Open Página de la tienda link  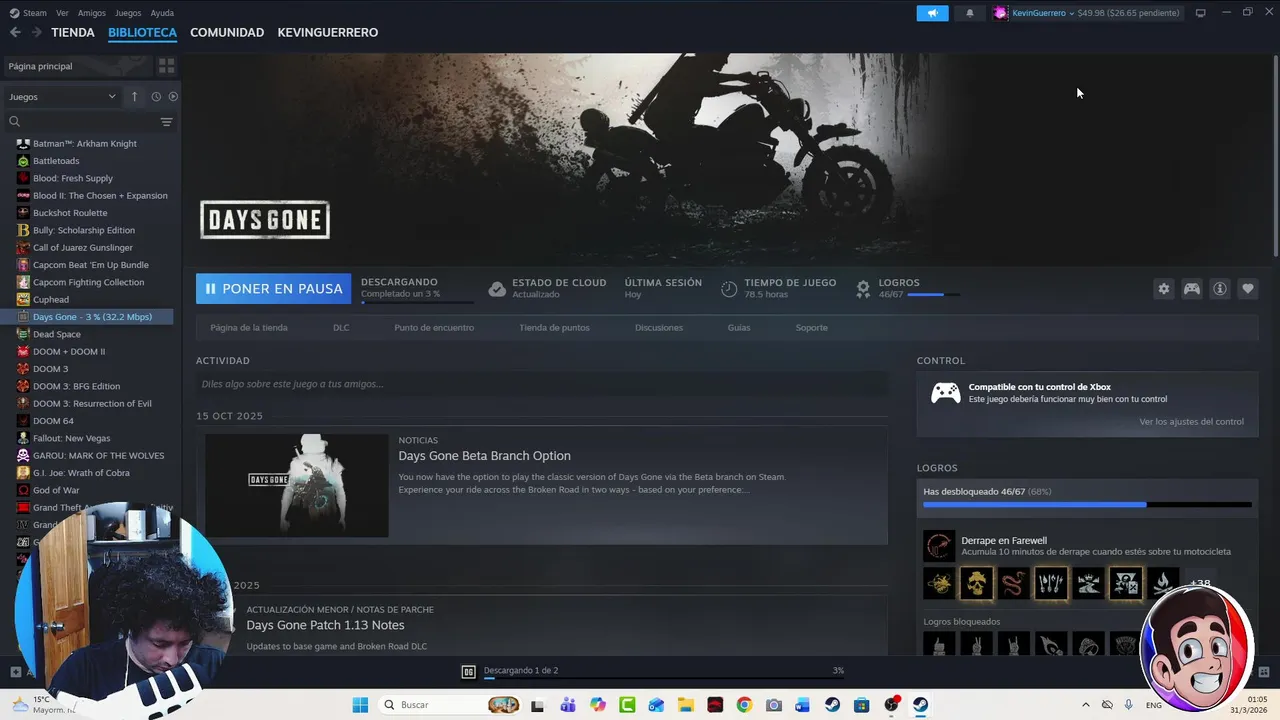[x=249, y=327]
